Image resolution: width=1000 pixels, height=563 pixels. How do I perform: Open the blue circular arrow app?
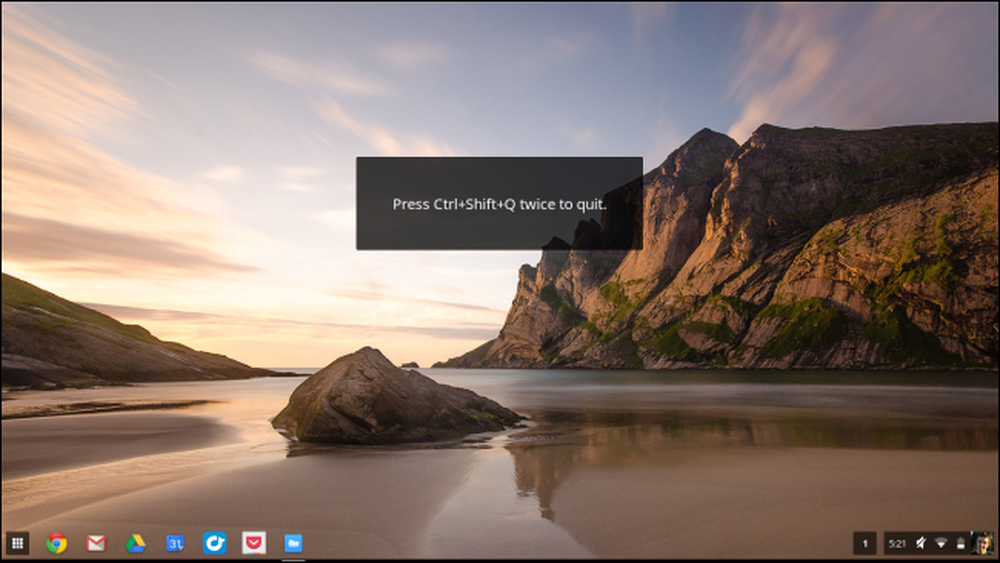pyautogui.click(x=214, y=543)
